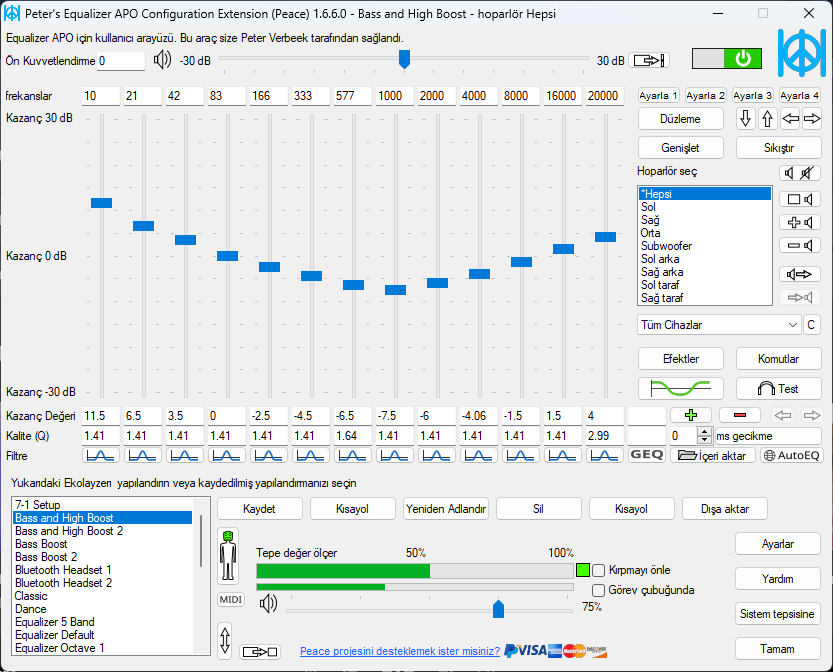Click the filter icon under 10 Hz

[x=101, y=455]
